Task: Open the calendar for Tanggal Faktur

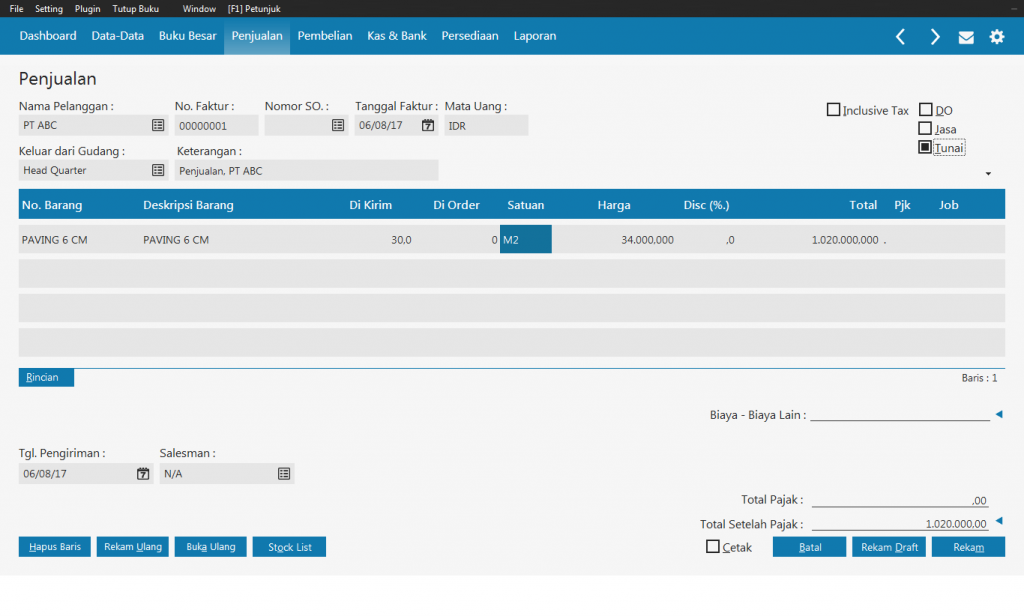Action: [428, 126]
